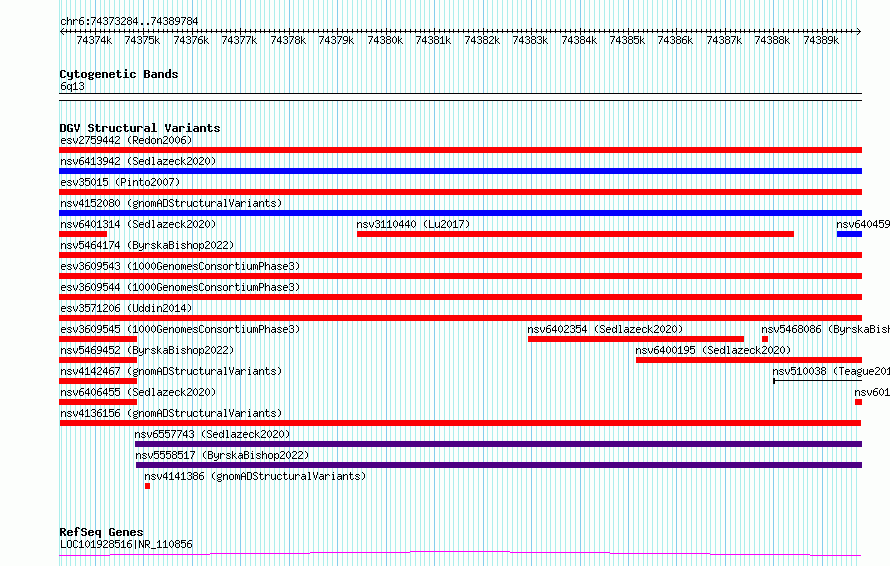The height and width of the screenshot is (566, 890).
Task: Select the 6q13 band label
Action: [x=72, y=86]
